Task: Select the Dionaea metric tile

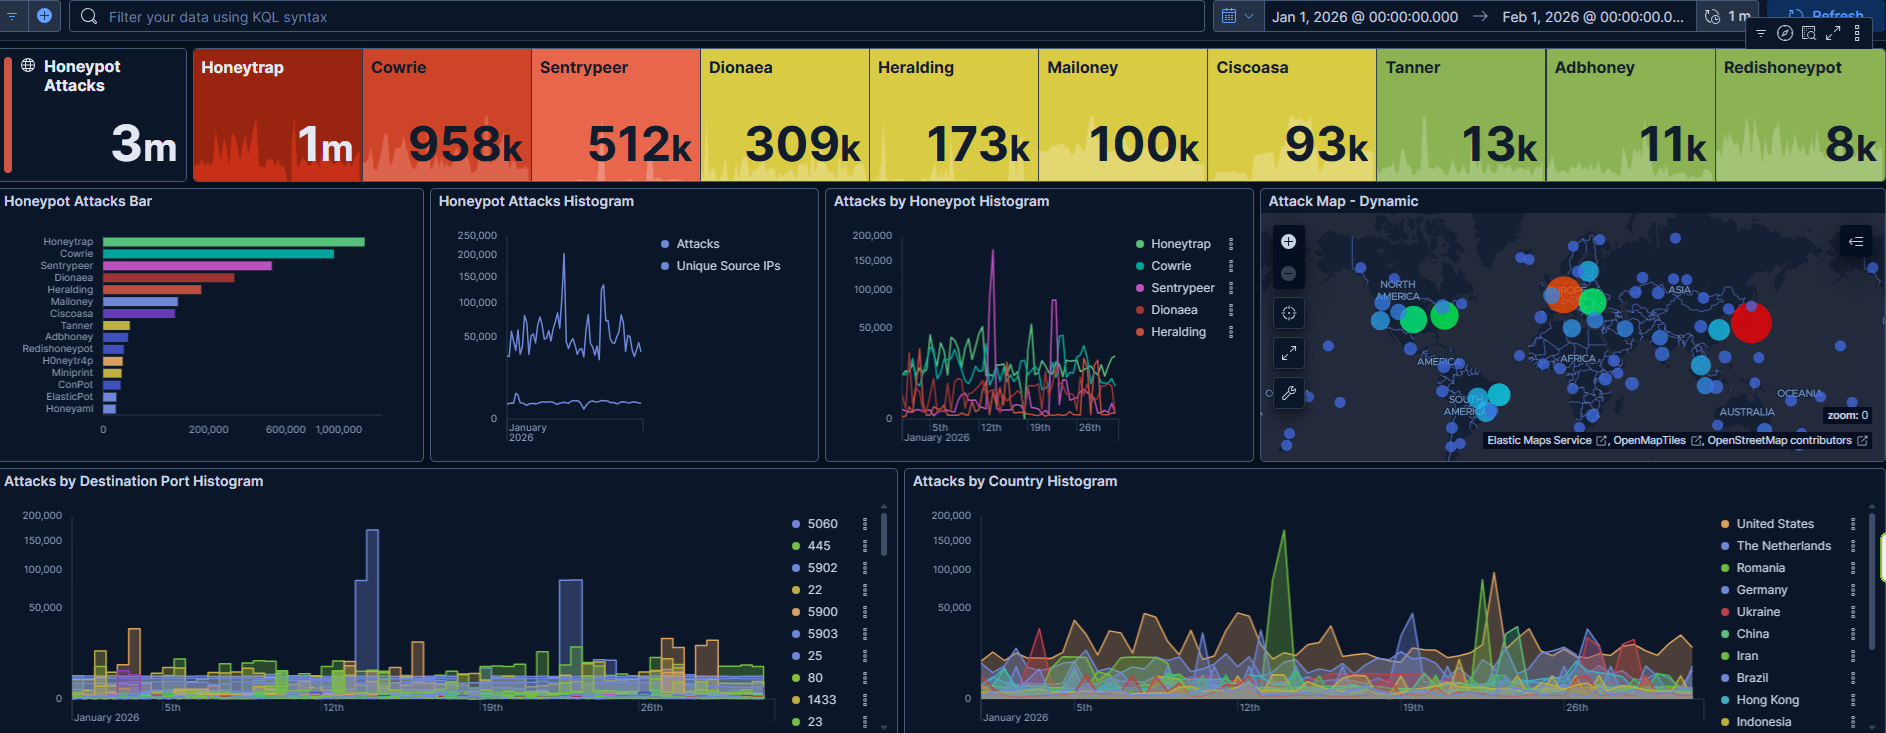Action: pos(784,115)
